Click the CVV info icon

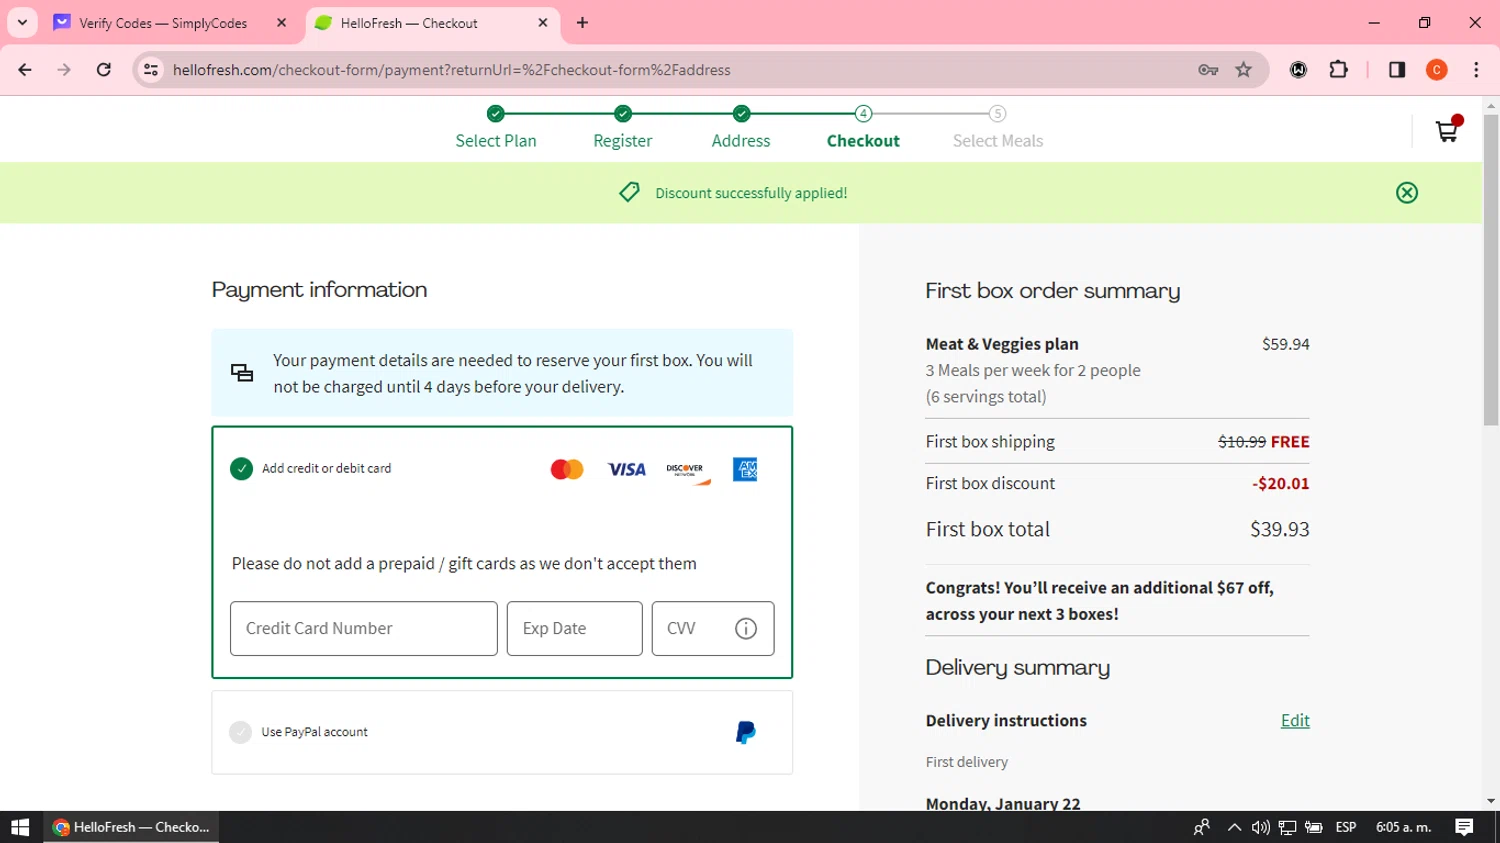[746, 628]
